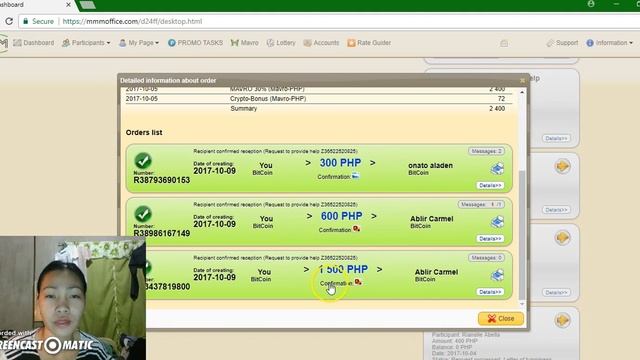Open the Lottery menu item
Image resolution: width=640 pixels, height=360 pixels.
(281, 43)
